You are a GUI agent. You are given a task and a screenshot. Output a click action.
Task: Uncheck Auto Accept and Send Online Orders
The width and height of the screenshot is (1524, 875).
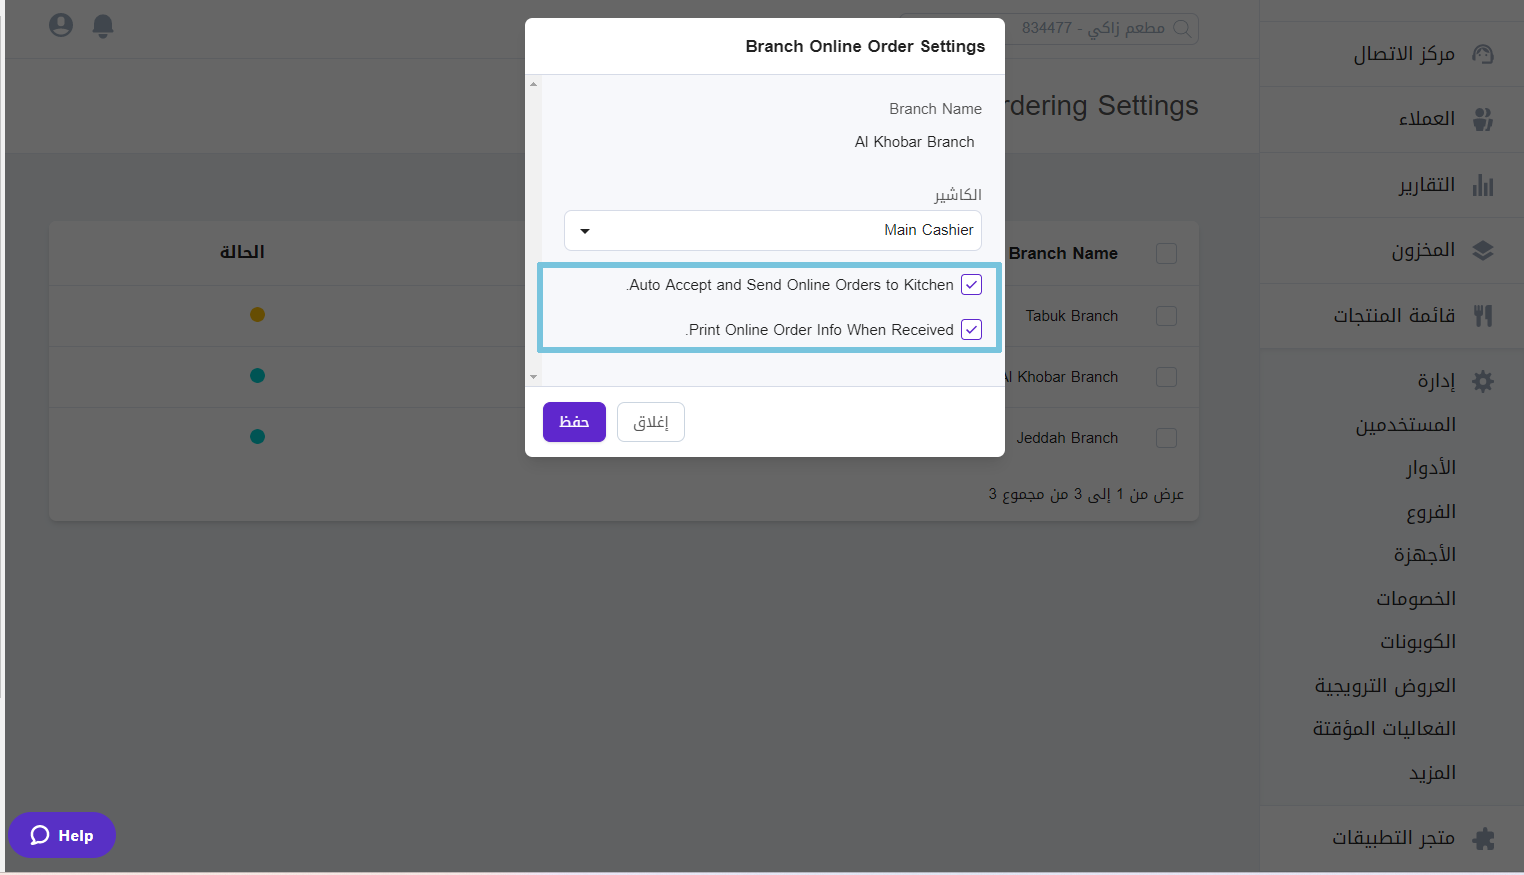tap(971, 285)
